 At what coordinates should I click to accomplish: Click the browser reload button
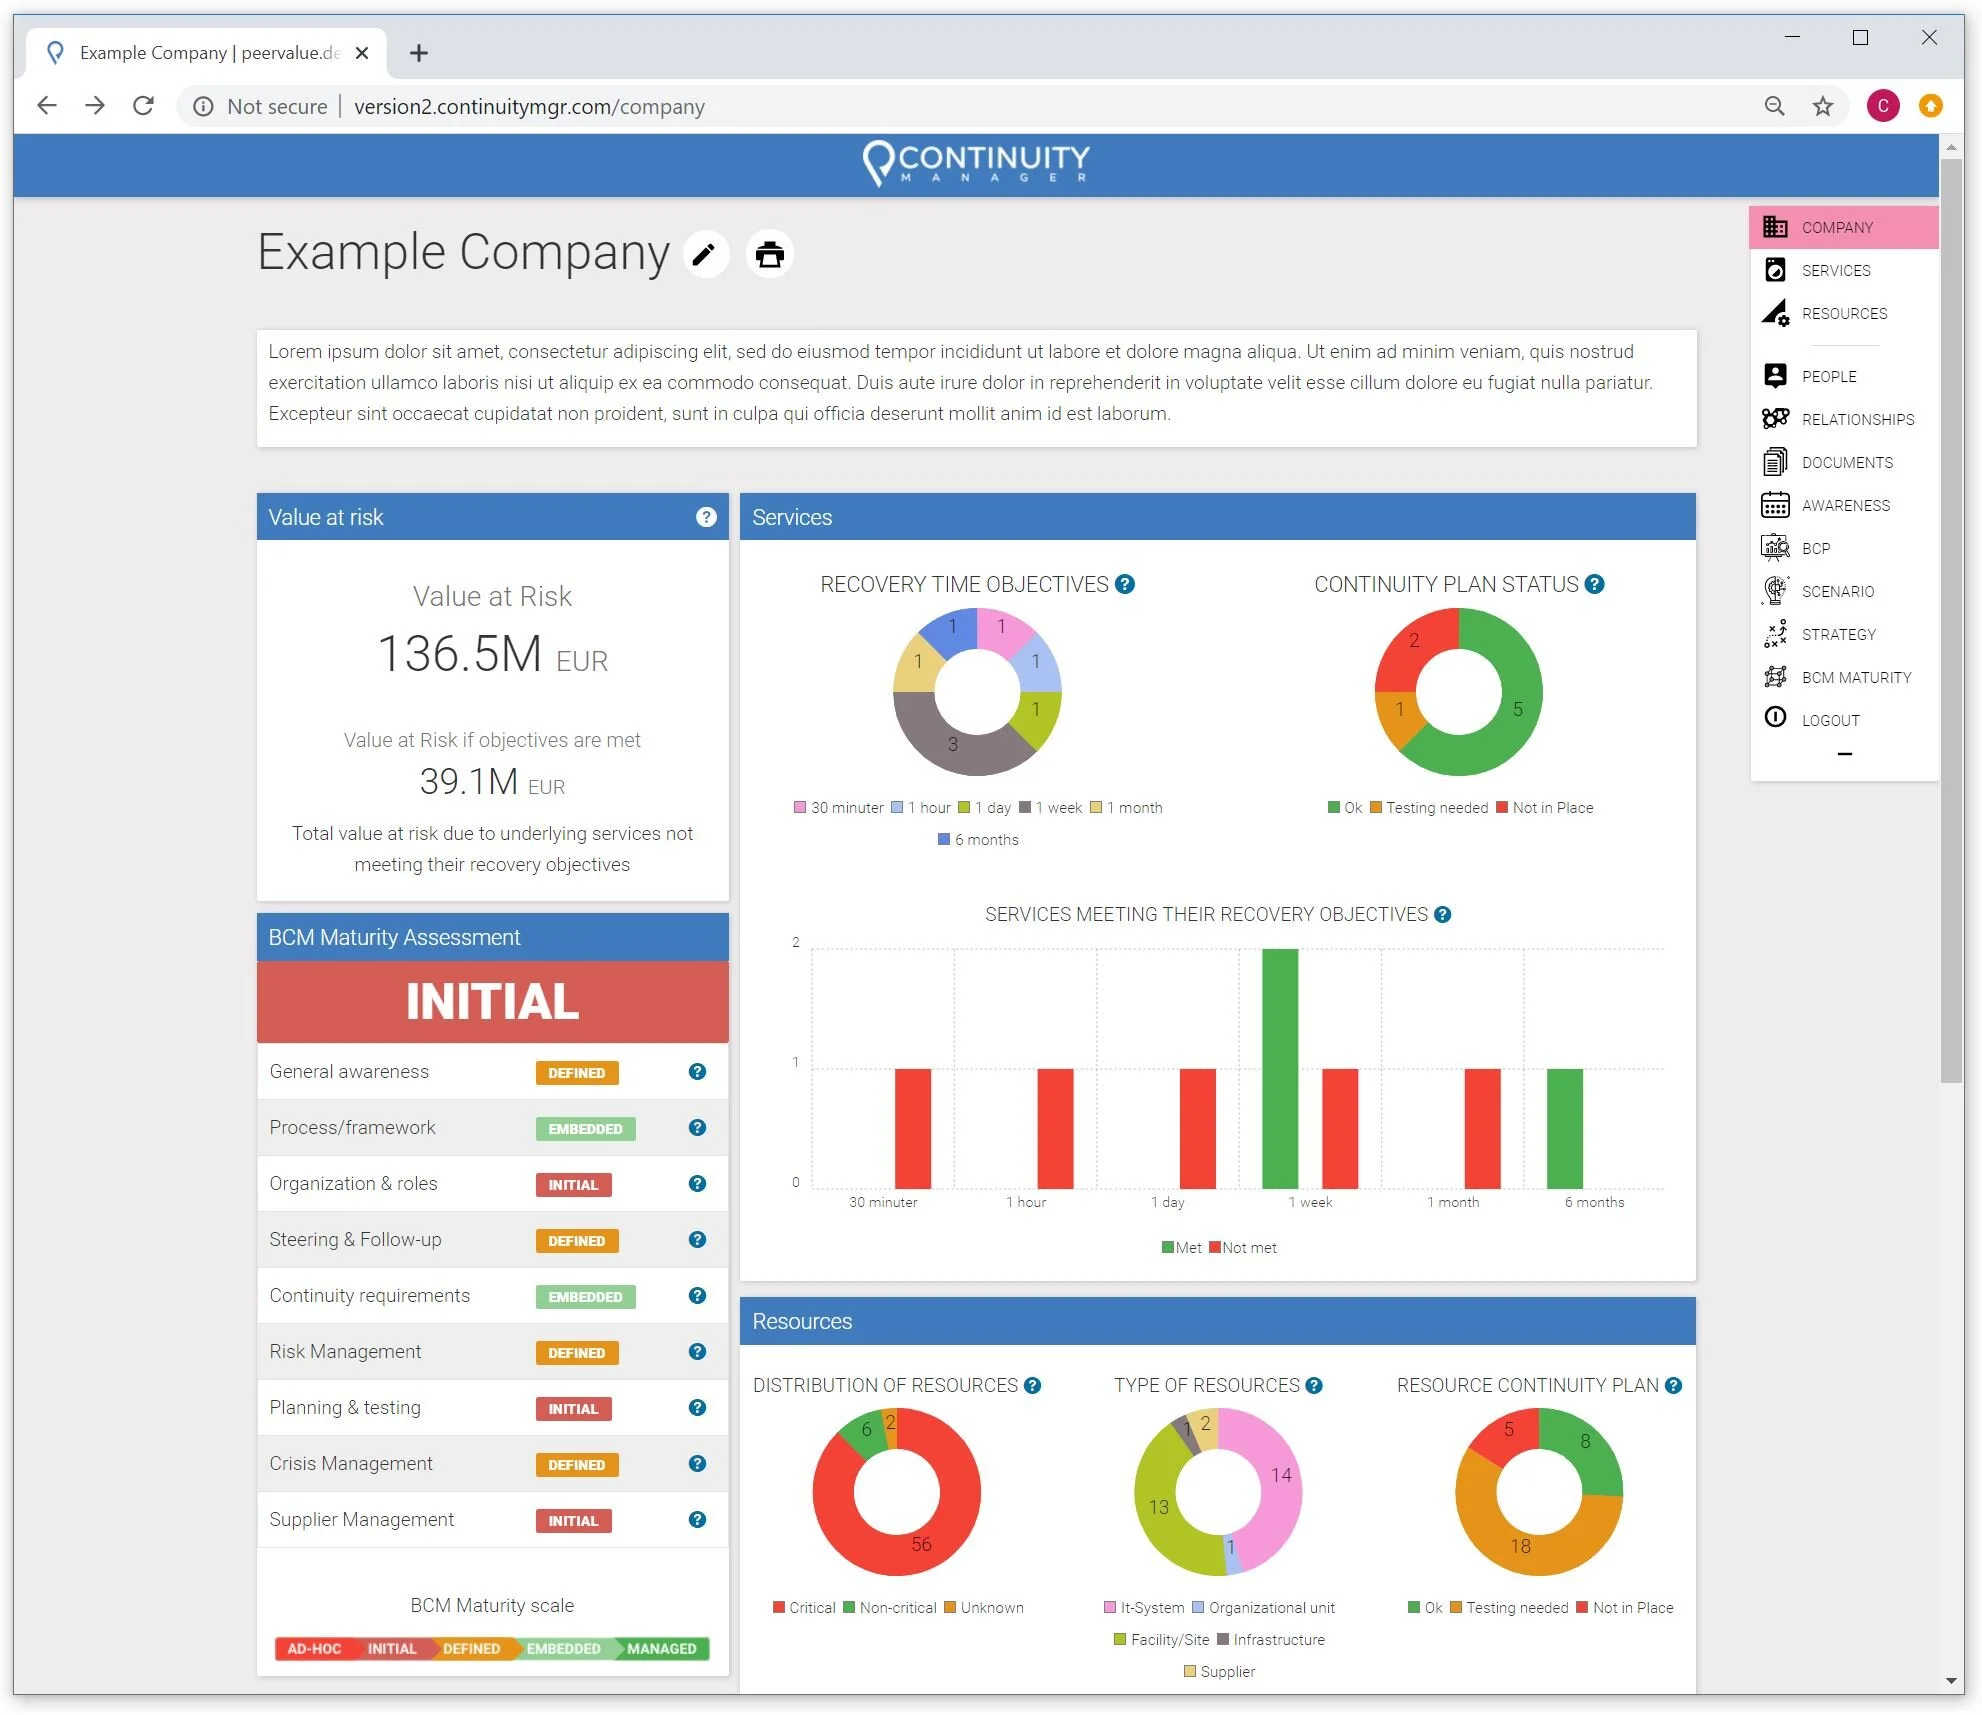pyautogui.click(x=143, y=106)
